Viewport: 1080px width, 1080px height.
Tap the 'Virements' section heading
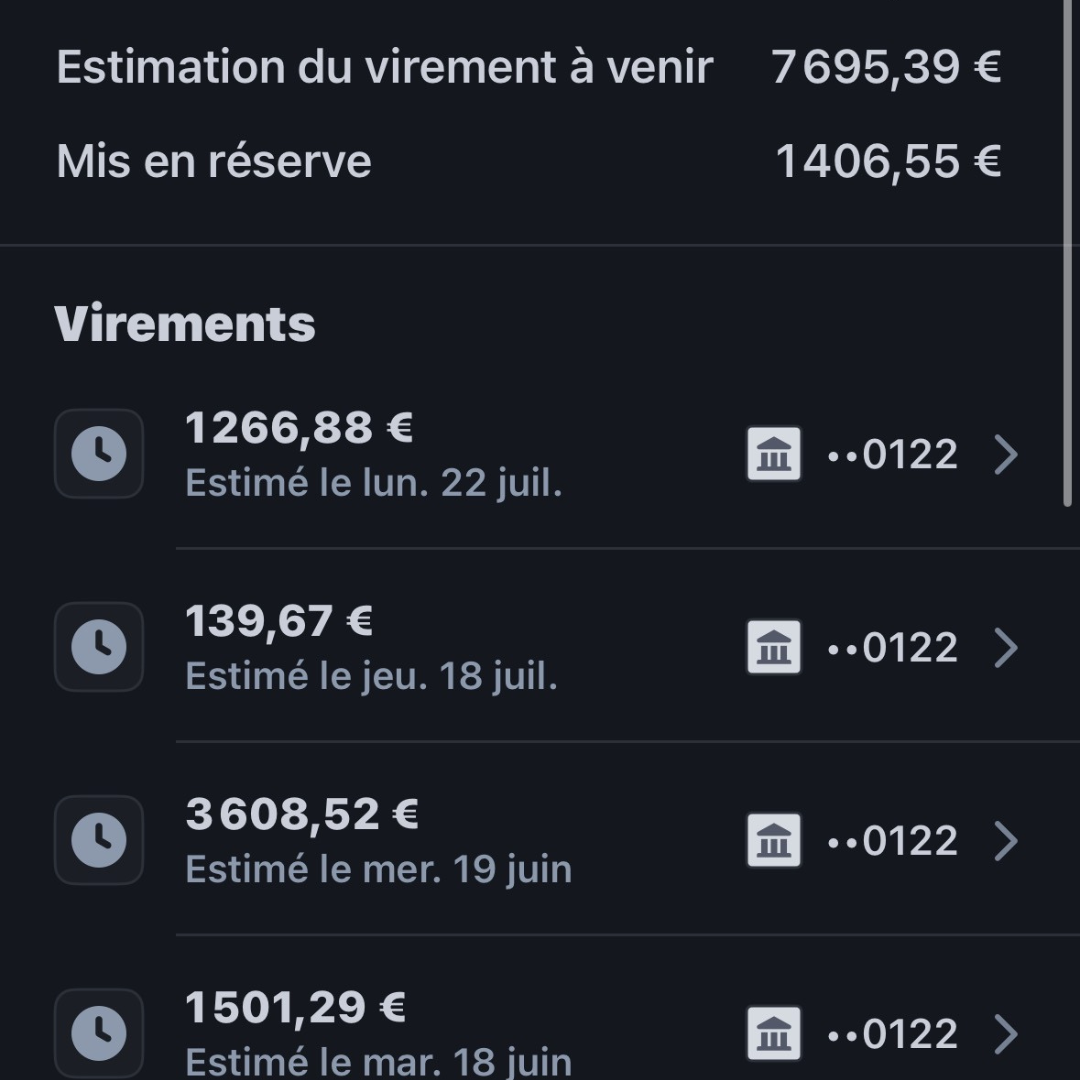(x=185, y=323)
